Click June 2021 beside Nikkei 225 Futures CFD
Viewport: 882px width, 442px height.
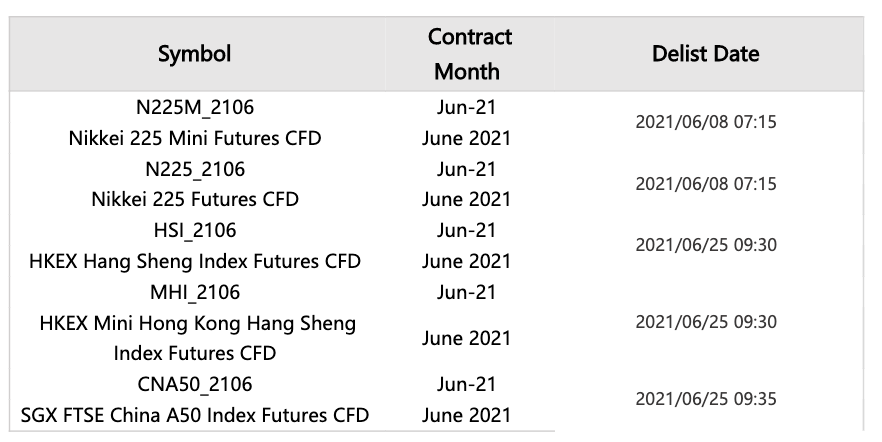click(x=466, y=199)
